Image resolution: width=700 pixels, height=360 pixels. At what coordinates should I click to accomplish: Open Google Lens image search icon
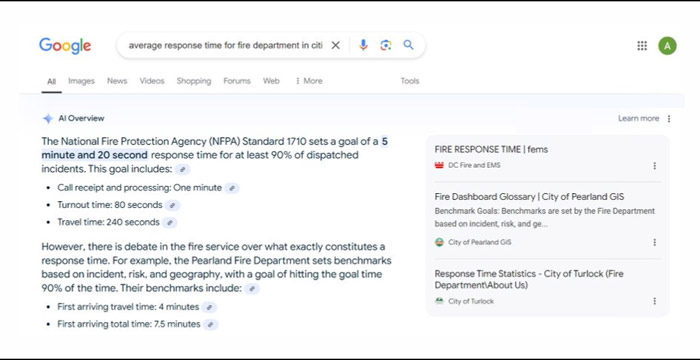[x=386, y=45]
